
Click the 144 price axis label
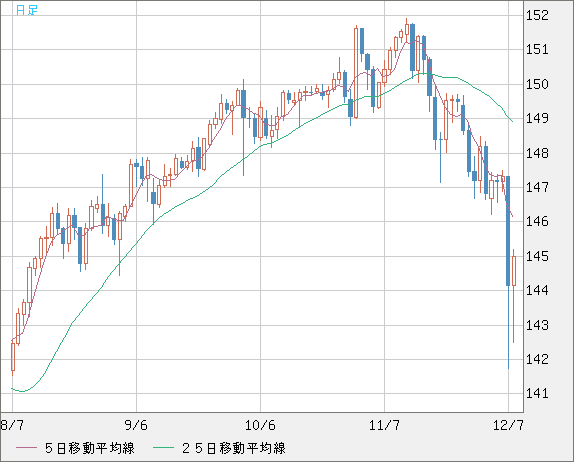[537, 290]
